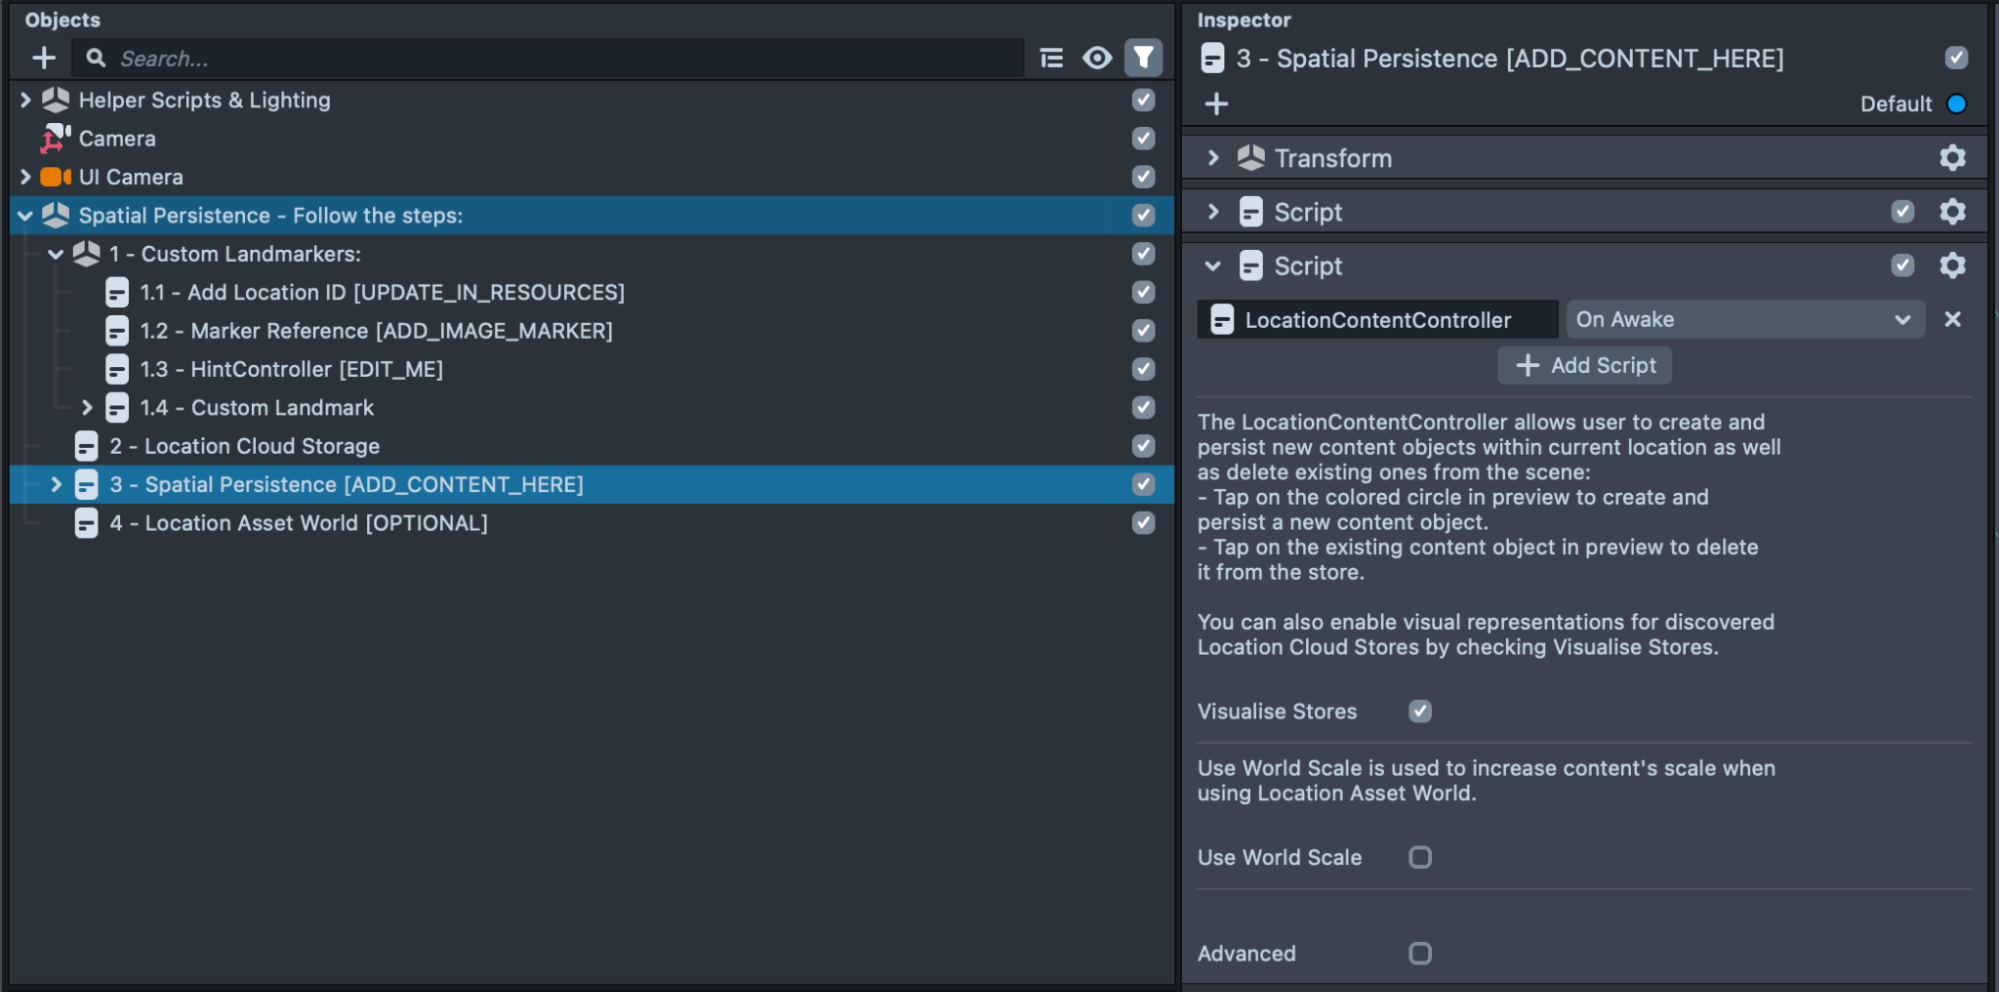Expand the 1.4 - Custom Landmark tree item
The height and width of the screenshot is (992, 1999).
pos(87,408)
